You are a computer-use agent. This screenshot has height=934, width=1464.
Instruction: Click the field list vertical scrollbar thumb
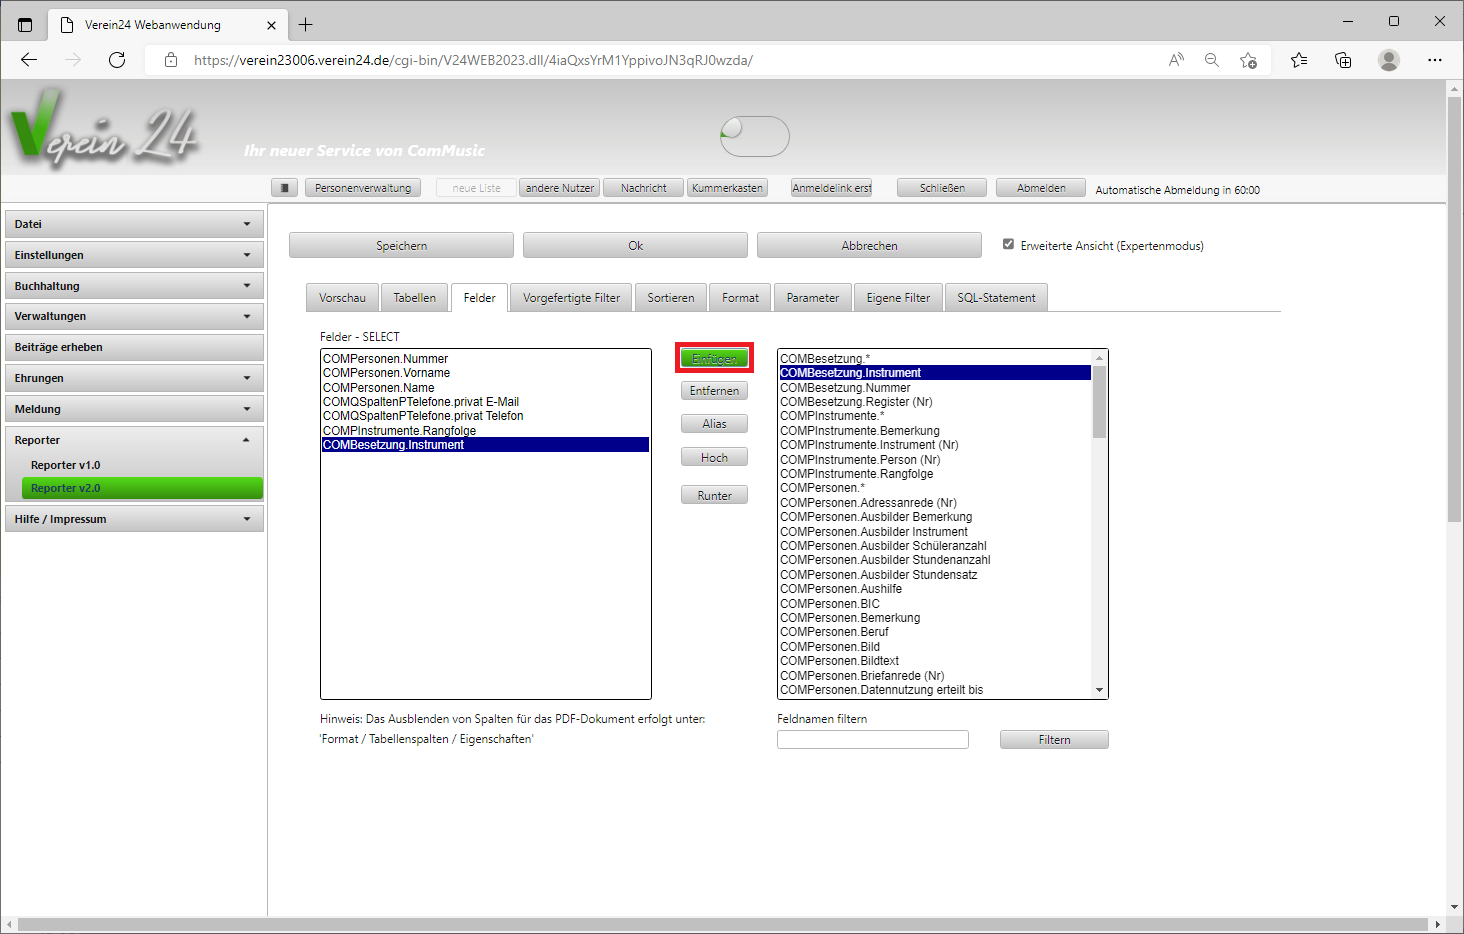tap(1099, 402)
